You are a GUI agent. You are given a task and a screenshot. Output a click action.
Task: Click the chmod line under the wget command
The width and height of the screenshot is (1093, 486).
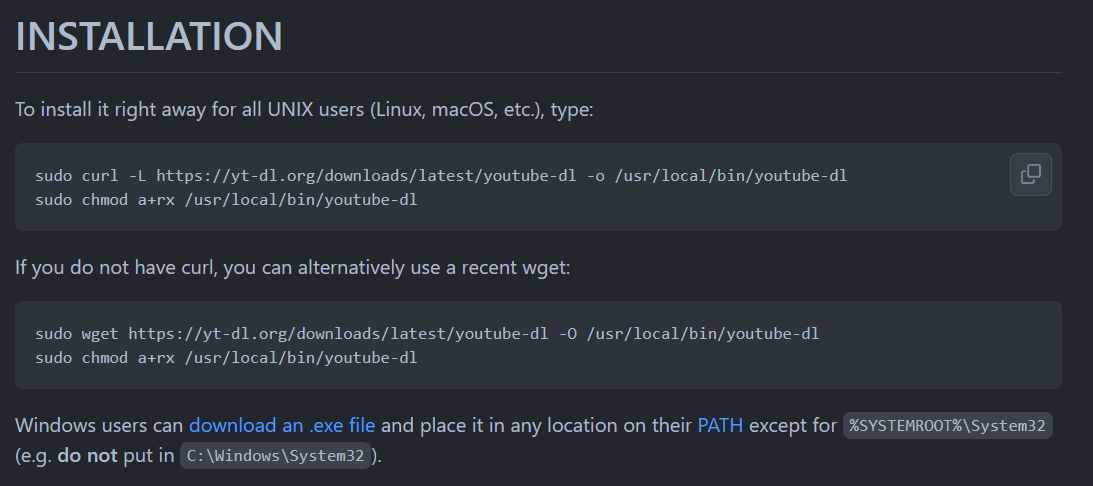pos(227,358)
